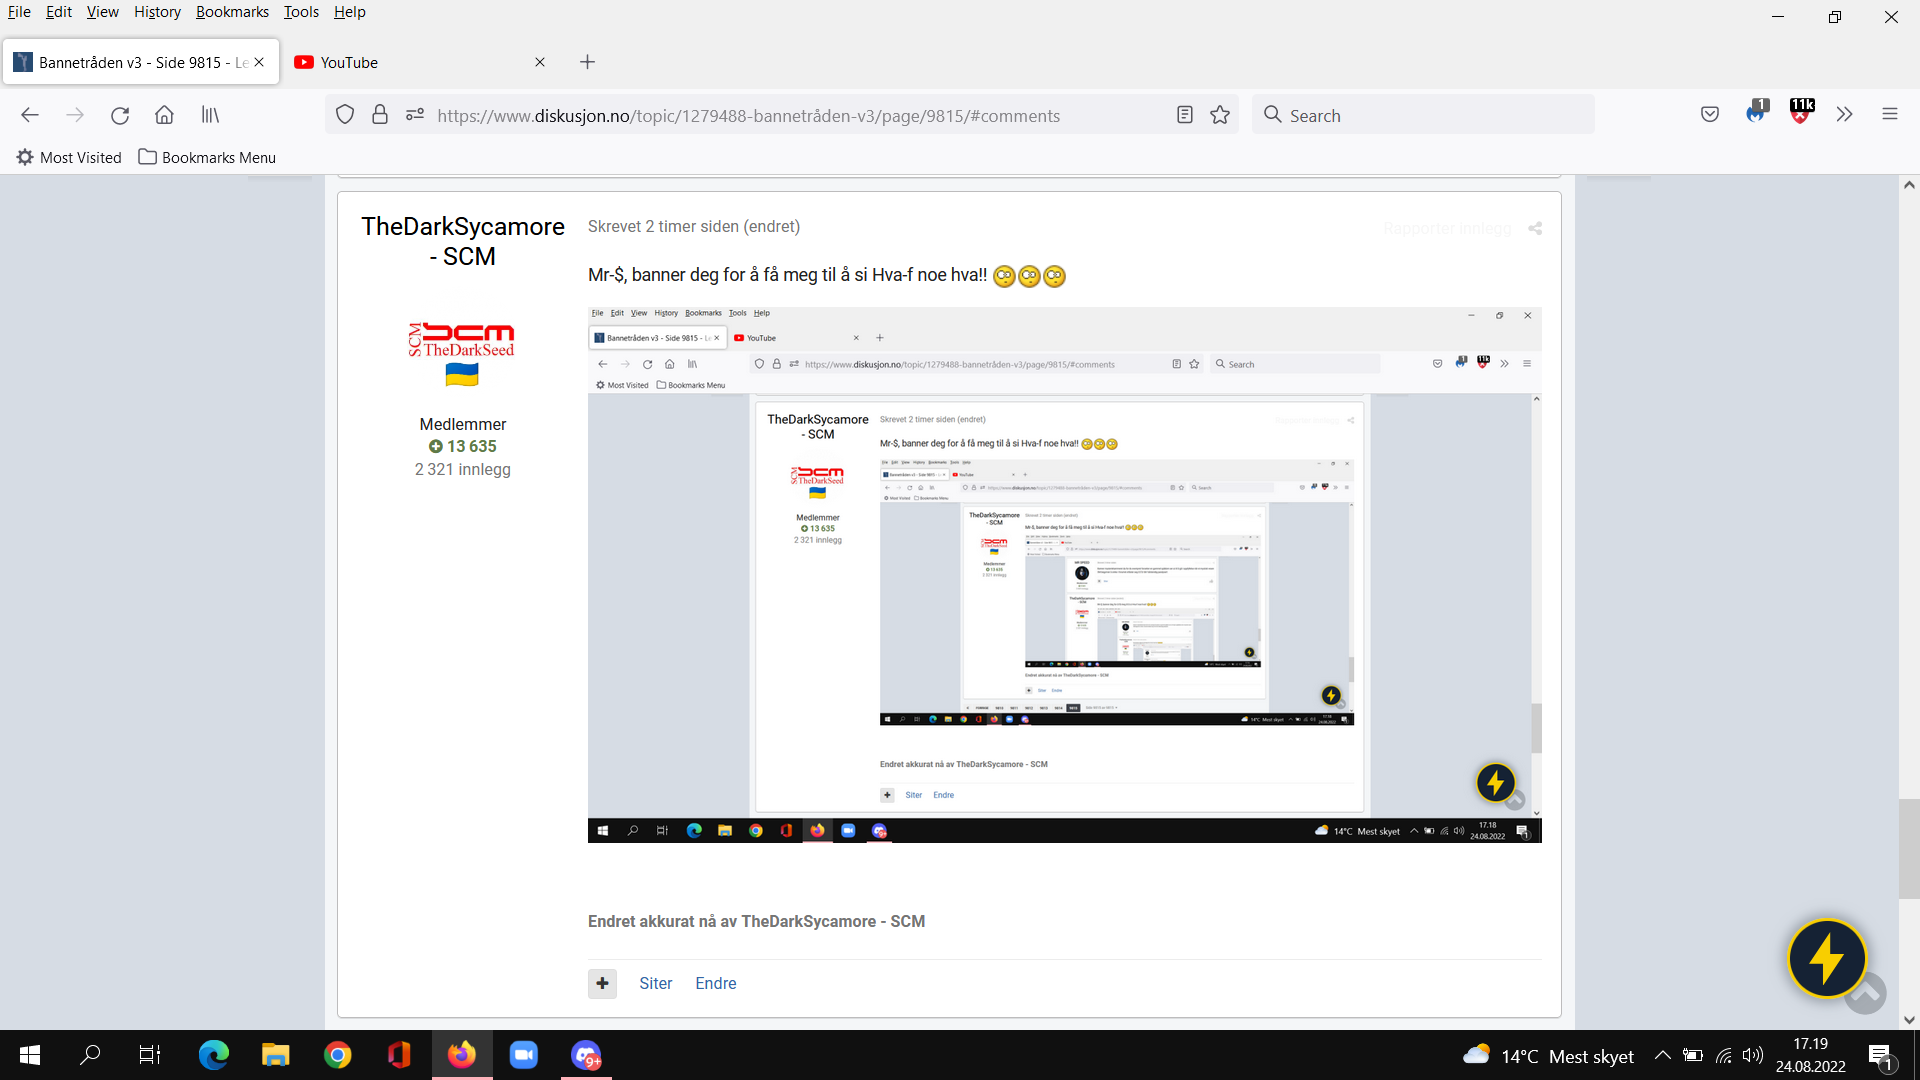Reload the current page

120,115
